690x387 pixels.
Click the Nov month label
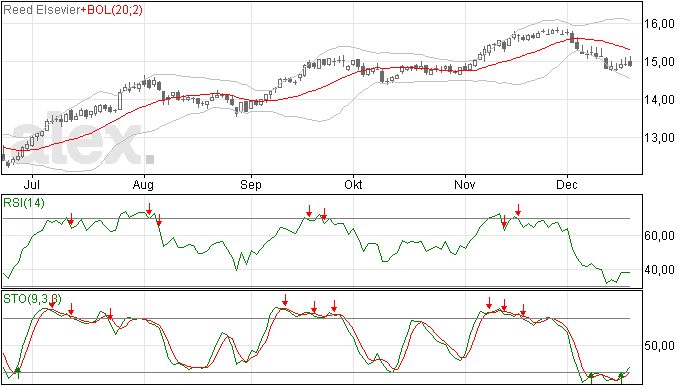point(465,184)
